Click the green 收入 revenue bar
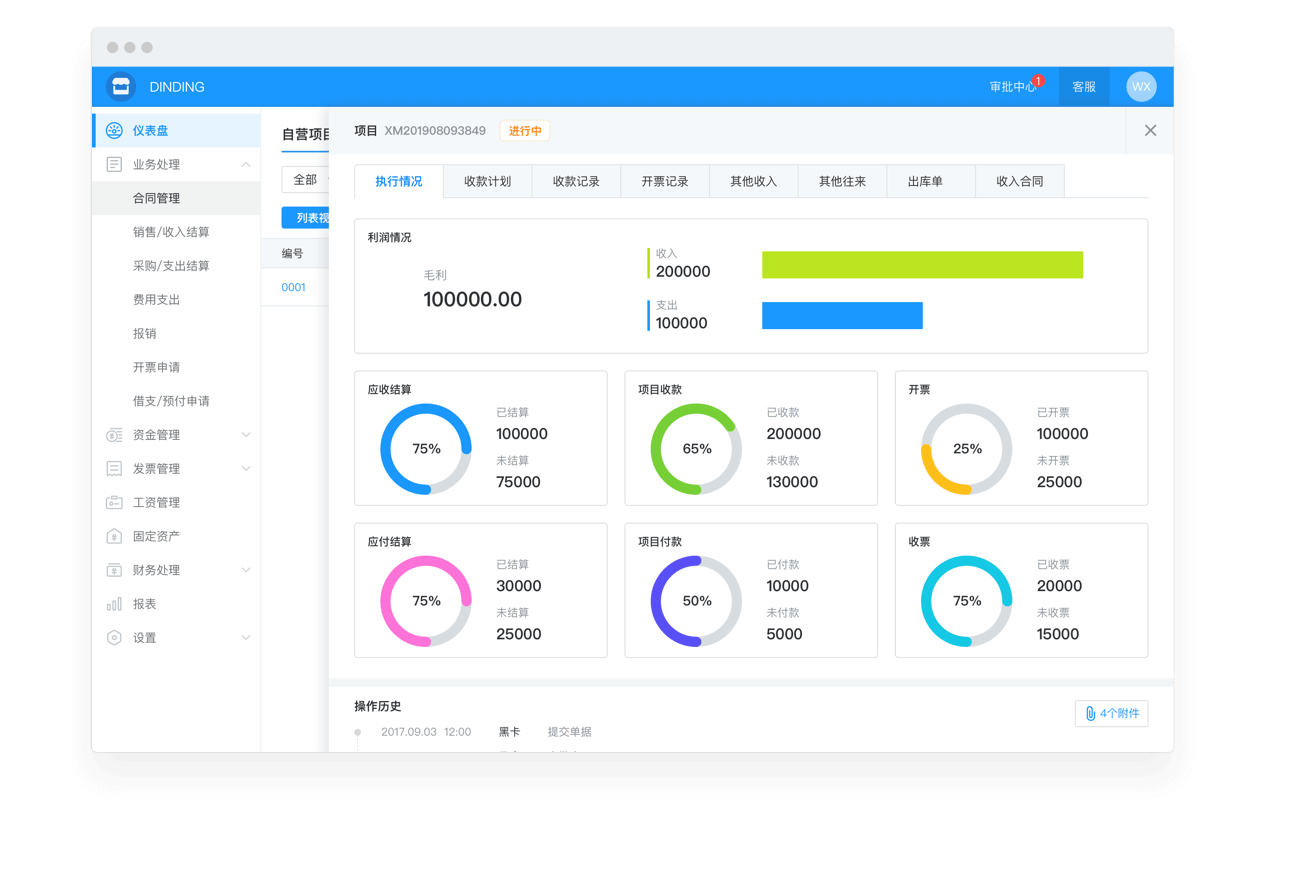 point(922,265)
